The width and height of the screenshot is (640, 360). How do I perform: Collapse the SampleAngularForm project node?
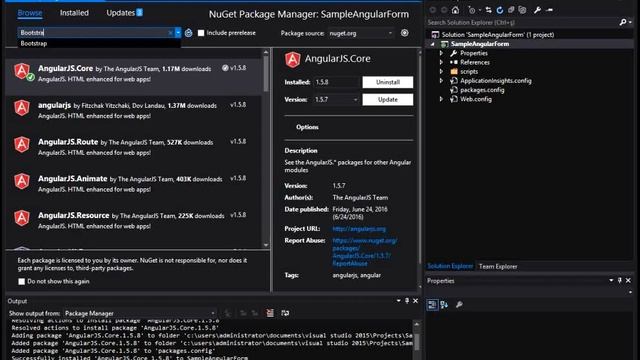coord(432,44)
